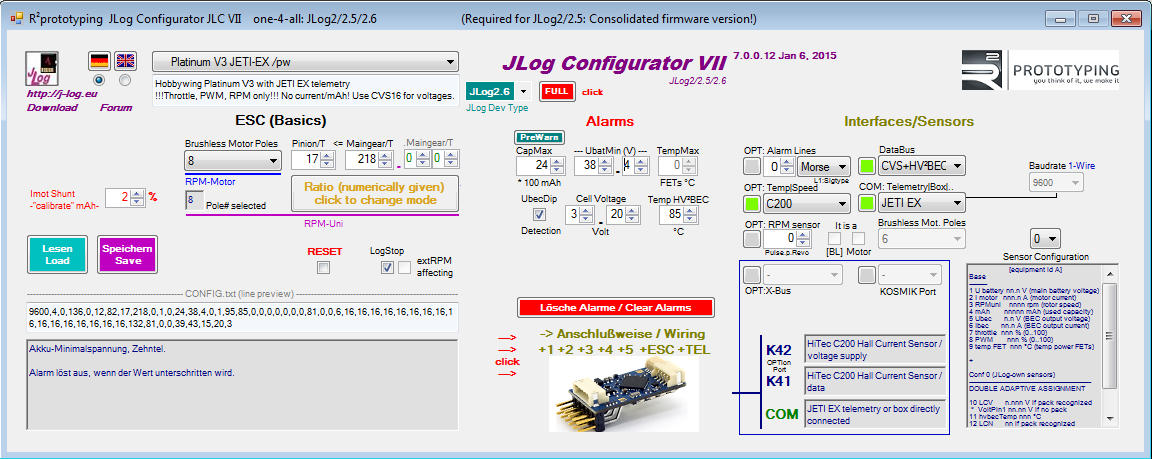Click the app icon in title bar
The image size is (1152, 459).
click(15, 19)
